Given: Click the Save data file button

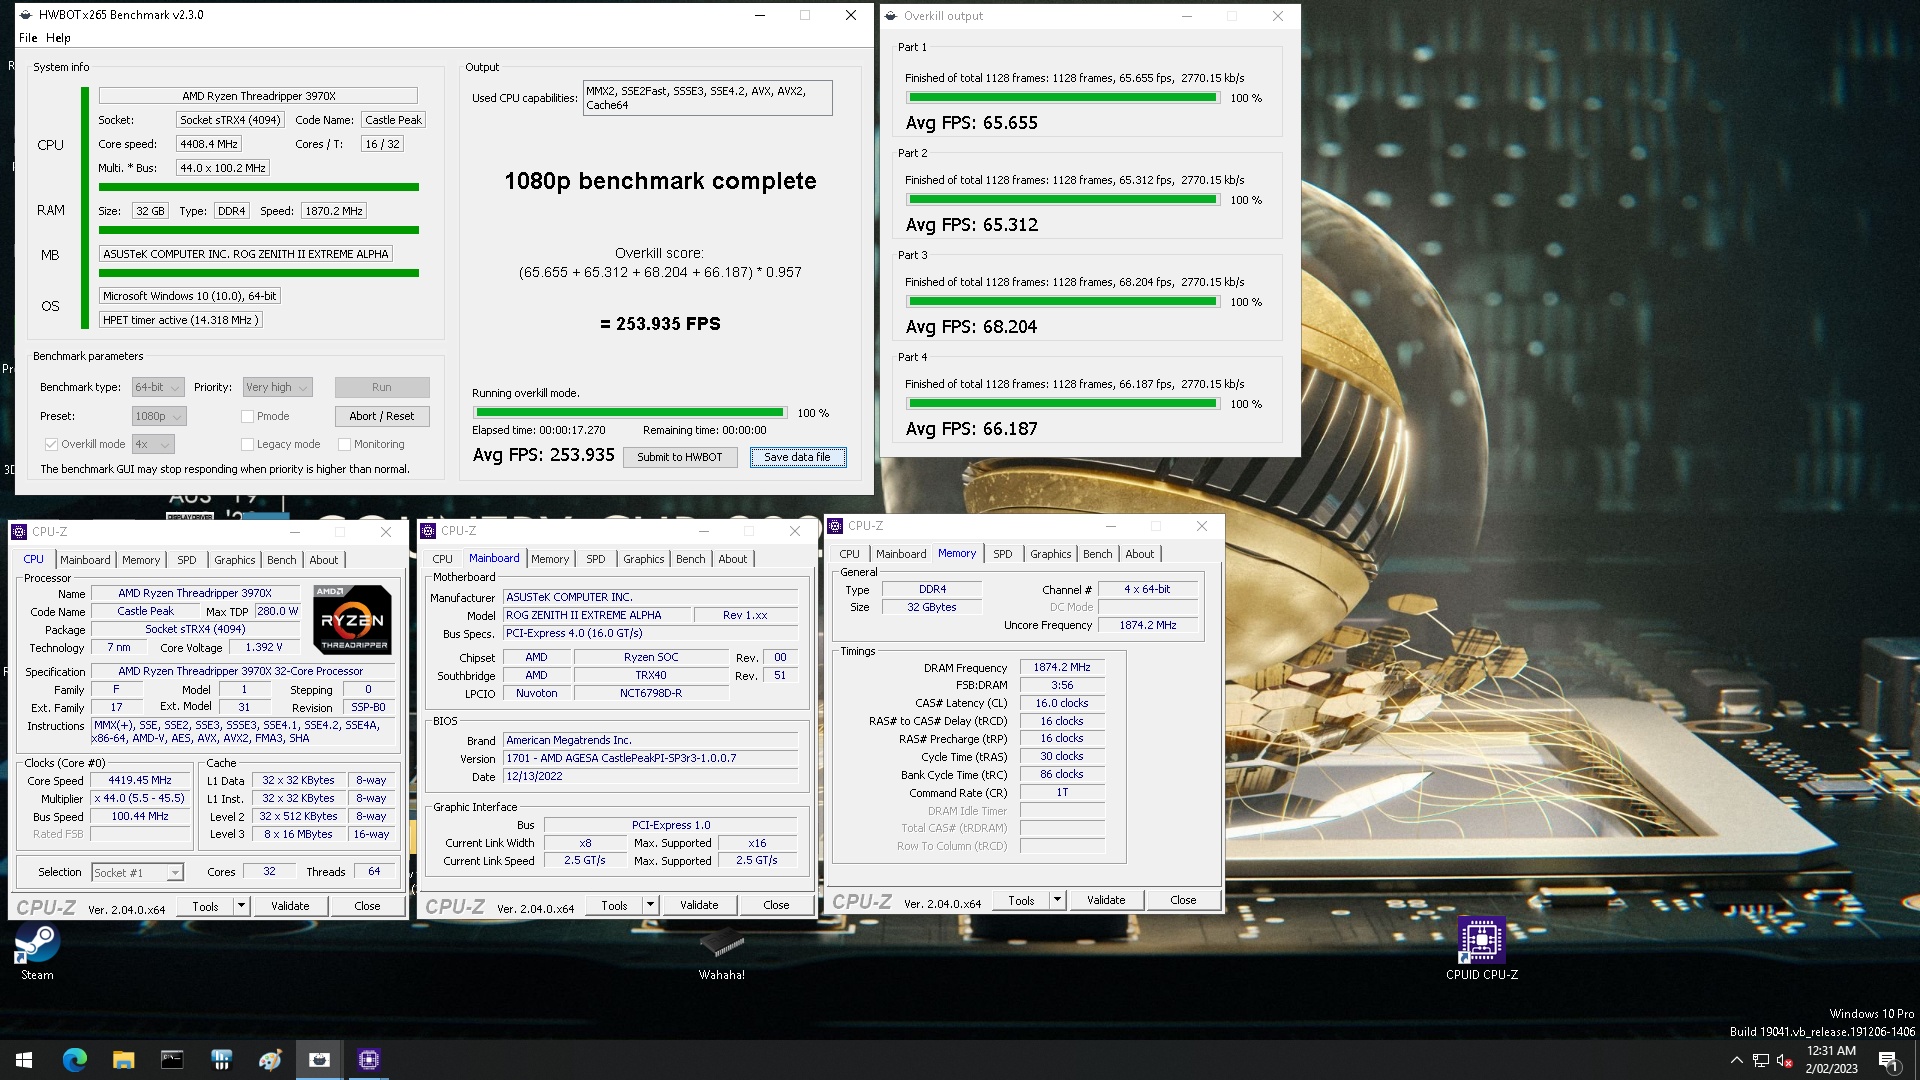Looking at the screenshot, I should pyautogui.click(x=797, y=457).
